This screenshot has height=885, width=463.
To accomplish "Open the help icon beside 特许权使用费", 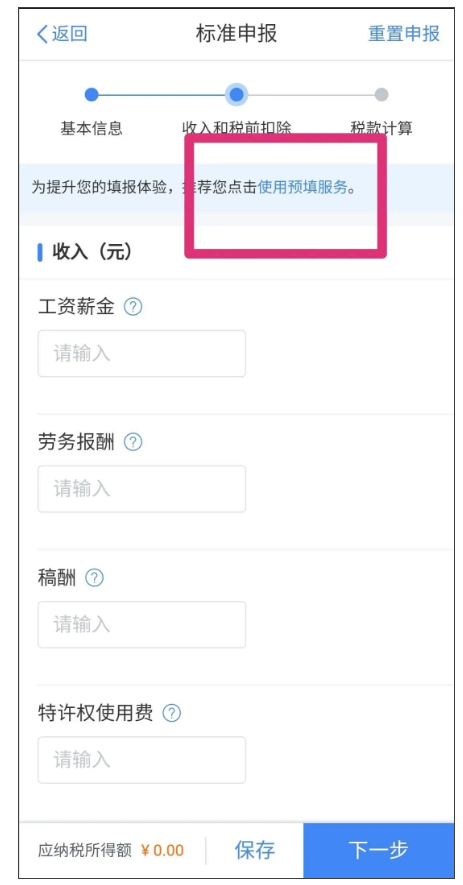I will click(172, 713).
